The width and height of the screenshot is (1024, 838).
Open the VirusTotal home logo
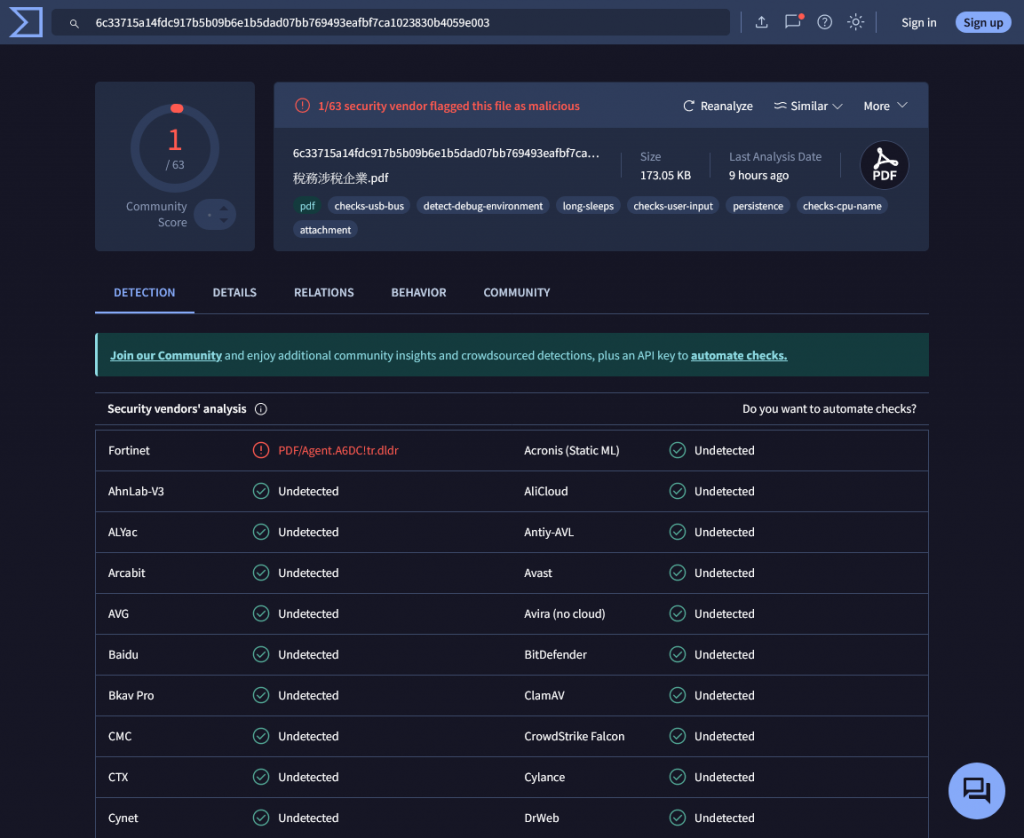tap(26, 22)
